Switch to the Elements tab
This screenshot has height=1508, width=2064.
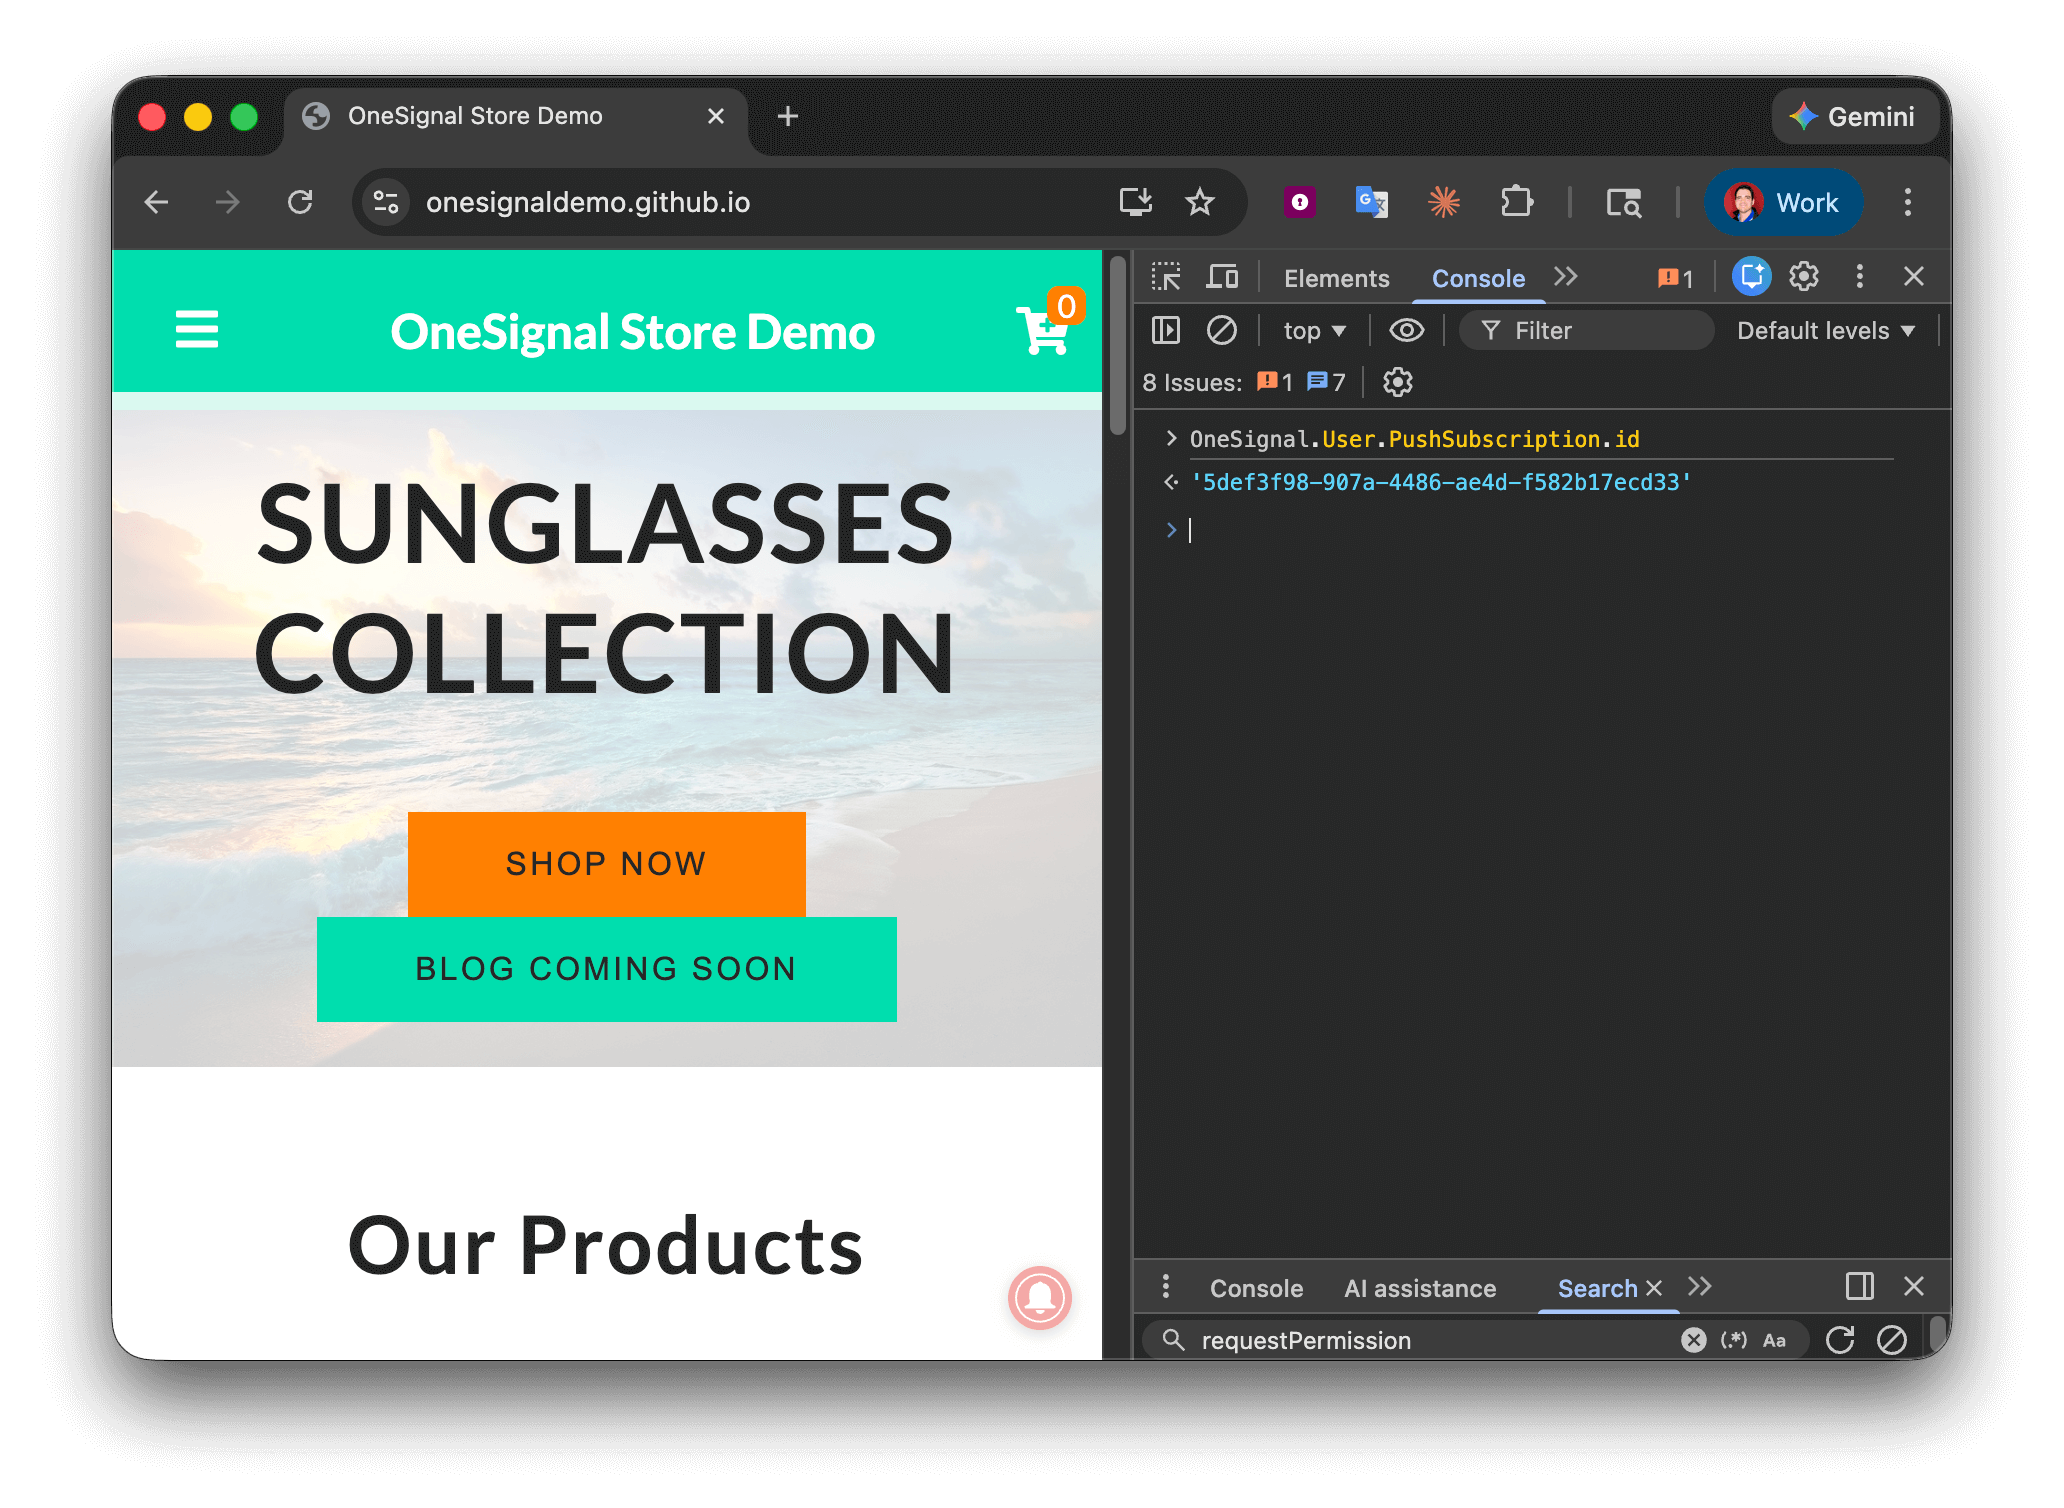pyautogui.click(x=1336, y=278)
